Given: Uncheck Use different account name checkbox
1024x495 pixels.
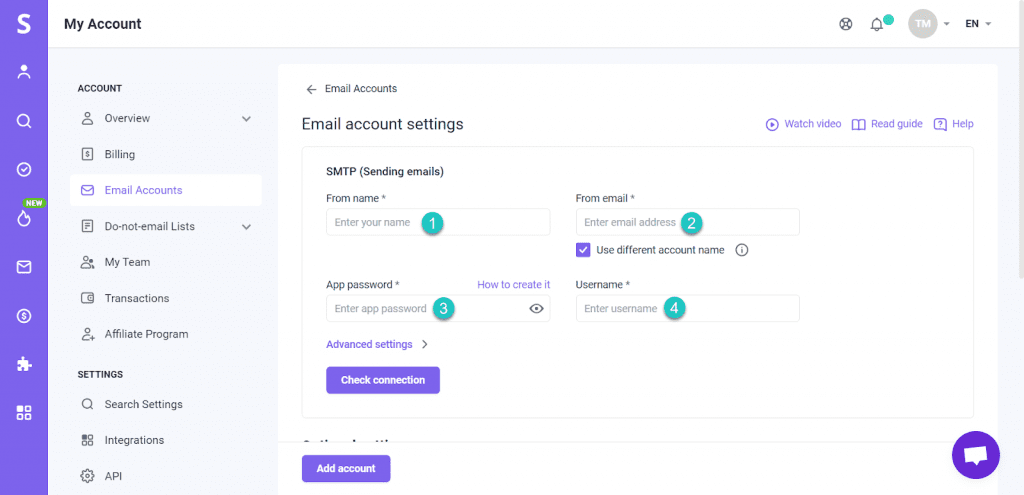Looking at the screenshot, I should [x=584, y=250].
